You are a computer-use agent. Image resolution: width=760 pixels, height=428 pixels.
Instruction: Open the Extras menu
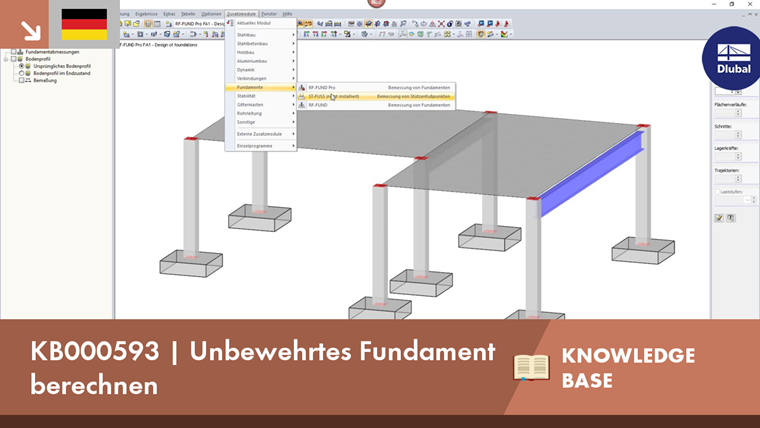[x=169, y=14]
